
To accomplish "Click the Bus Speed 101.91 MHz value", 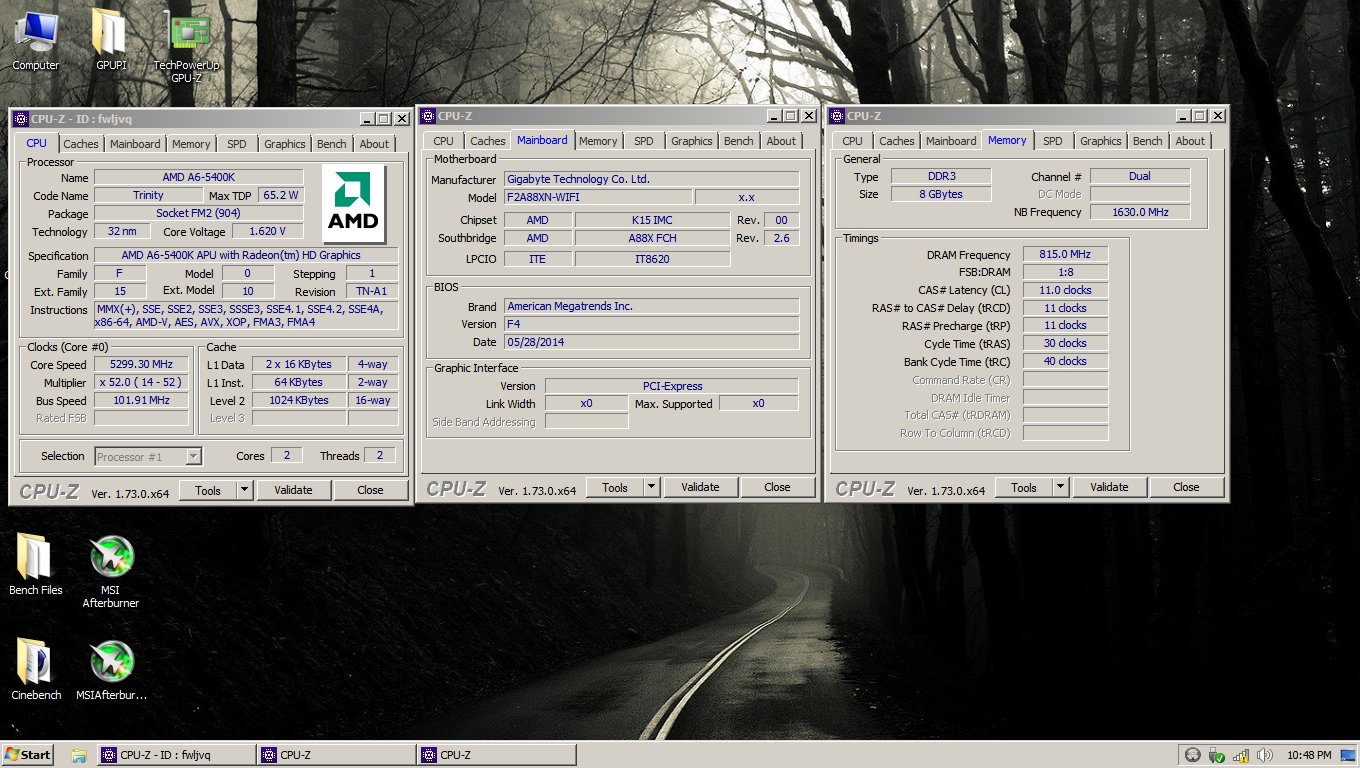I will 141,400.
